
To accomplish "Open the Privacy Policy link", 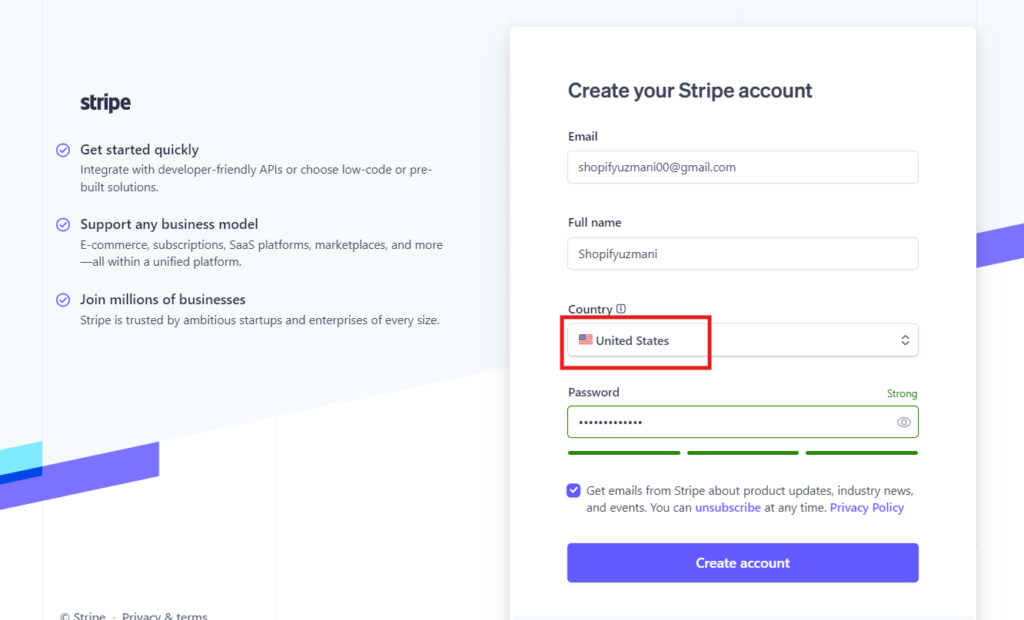I will [866, 508].
